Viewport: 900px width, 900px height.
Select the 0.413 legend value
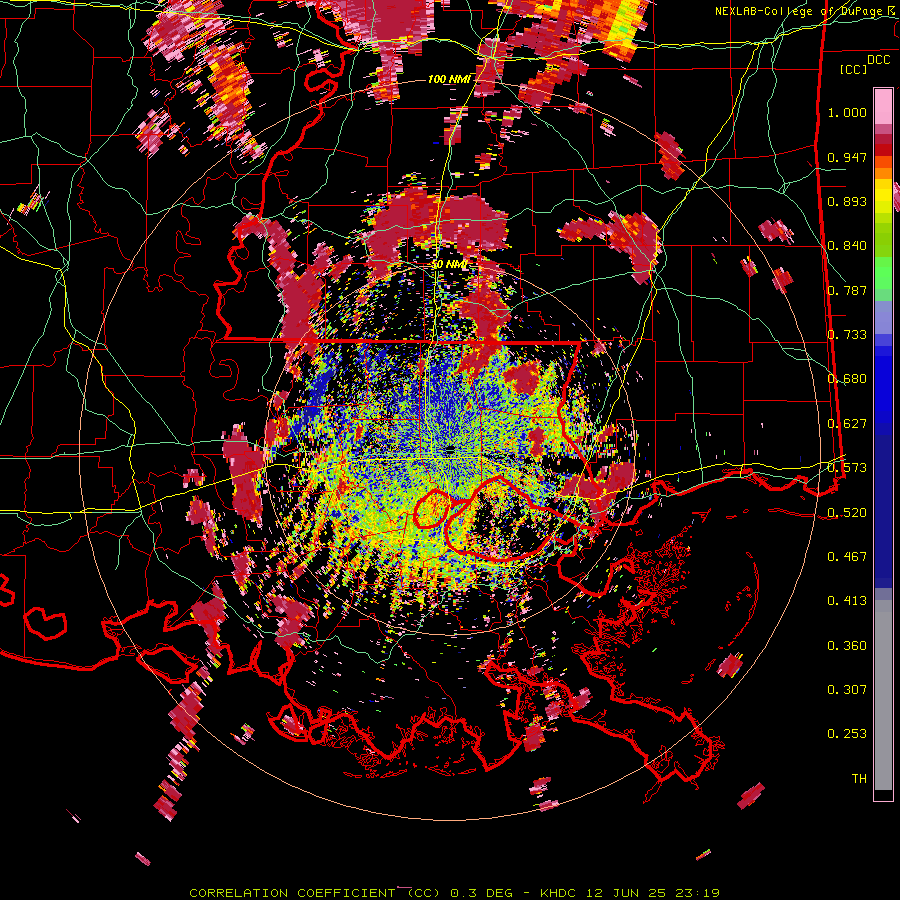point(847,601)
